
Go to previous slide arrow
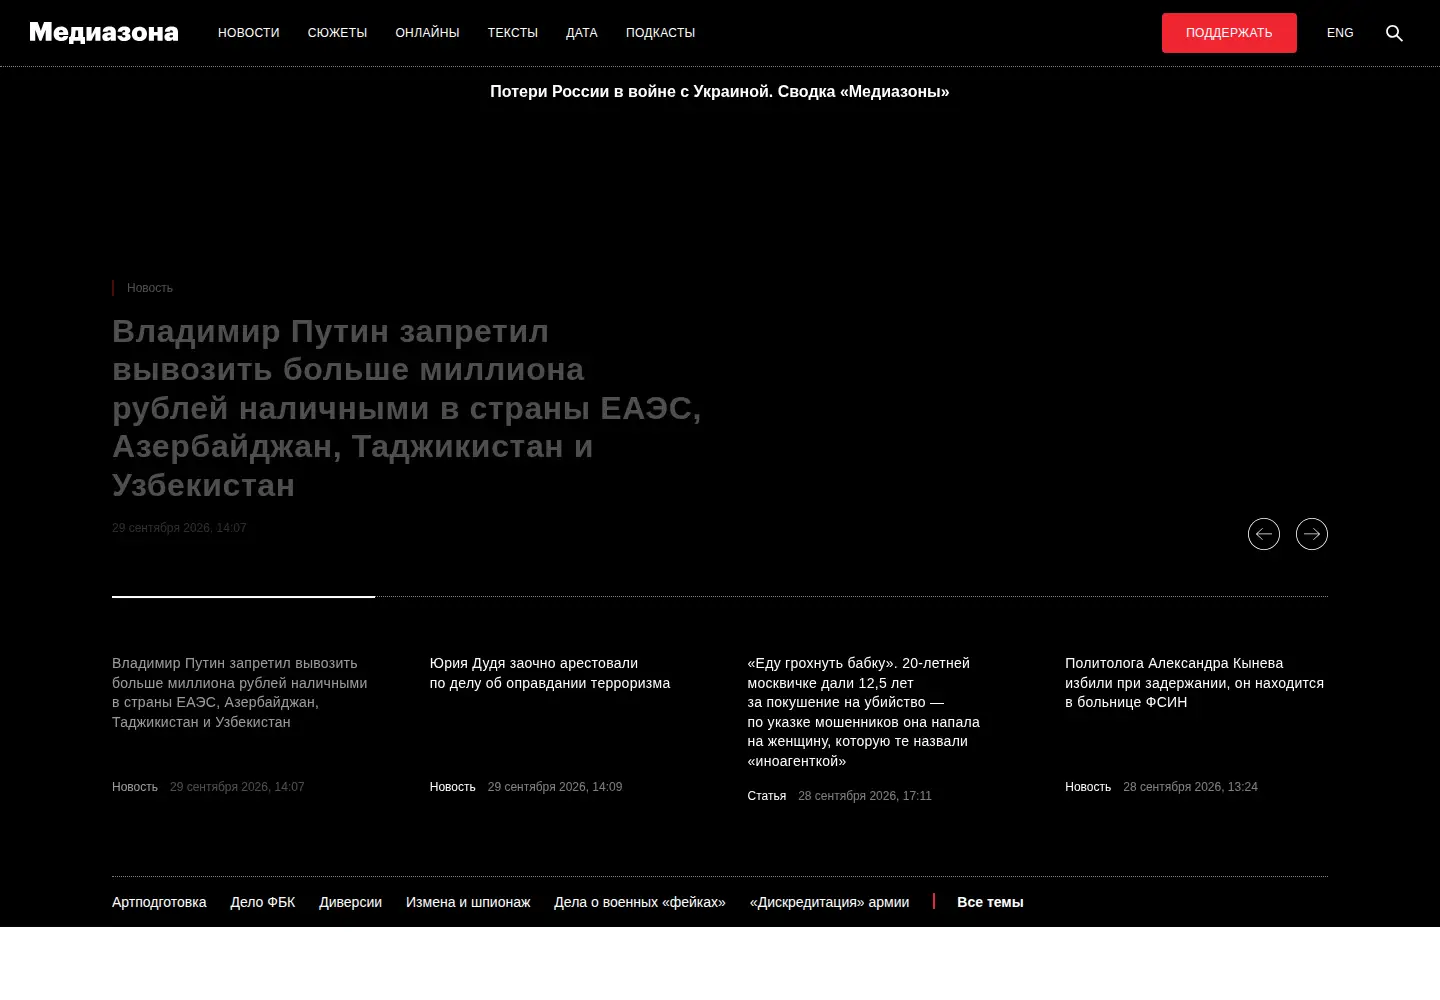[x=1264, y=534]
